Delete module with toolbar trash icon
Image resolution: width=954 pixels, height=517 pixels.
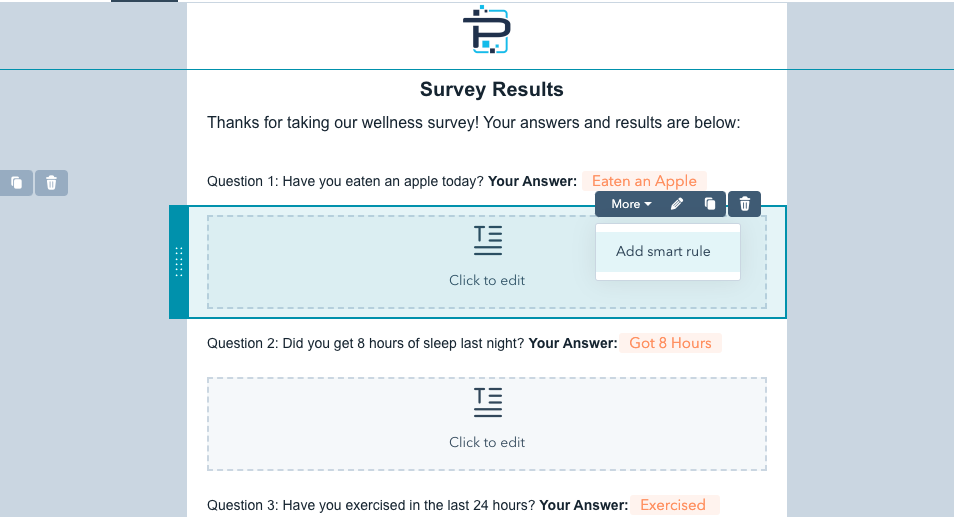pyautogui.click(x=745, y=204)
